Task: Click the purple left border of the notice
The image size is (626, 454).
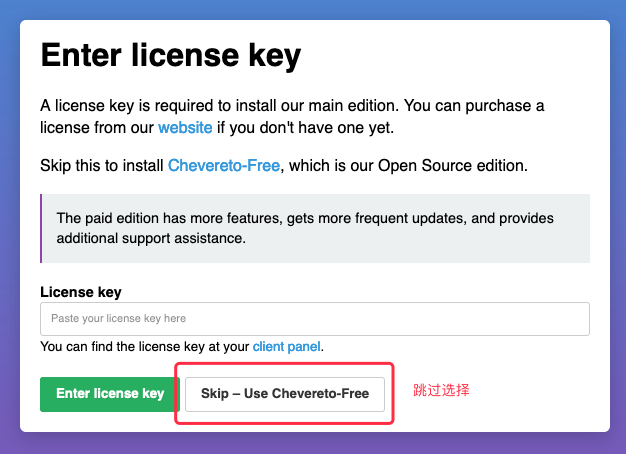Action: tap(42, 229)
